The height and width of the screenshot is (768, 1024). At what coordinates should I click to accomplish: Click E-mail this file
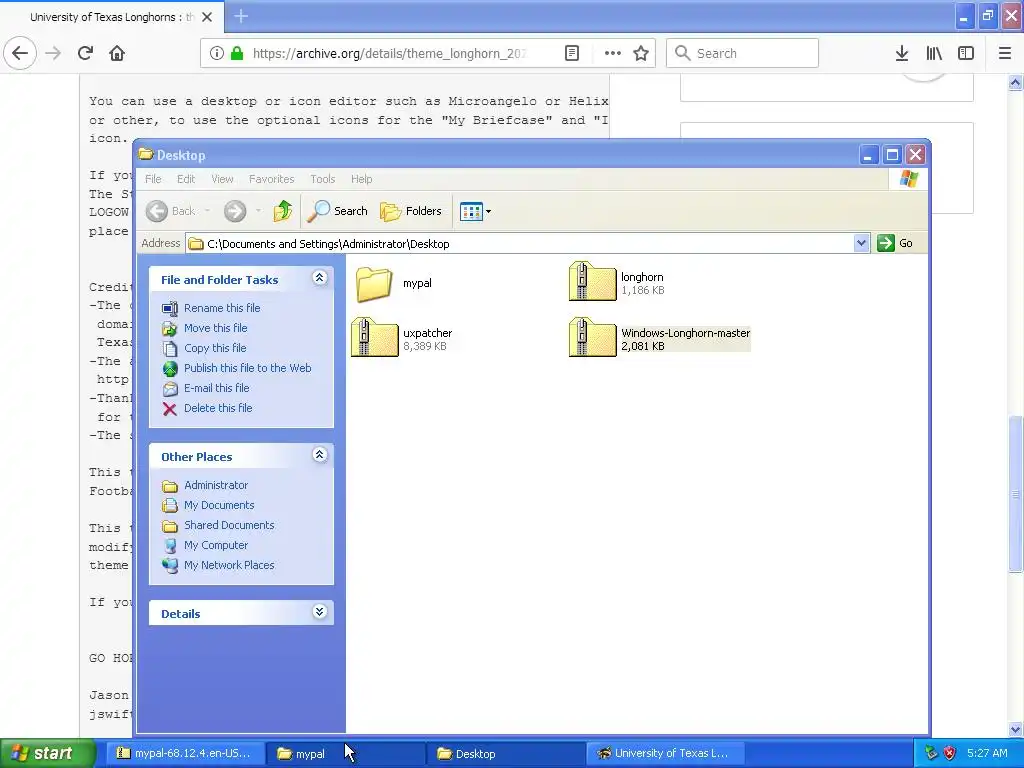coord(216,388)
